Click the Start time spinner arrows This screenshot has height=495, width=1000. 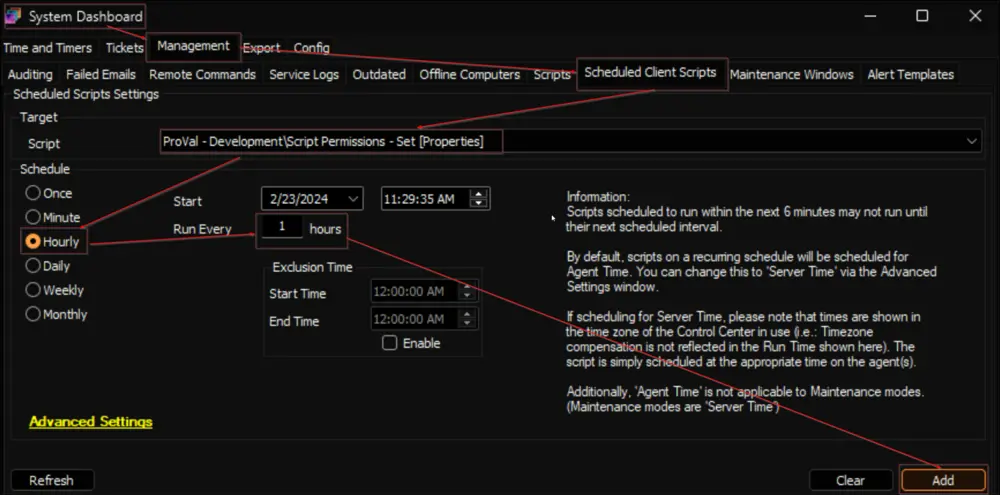(478, 199)
